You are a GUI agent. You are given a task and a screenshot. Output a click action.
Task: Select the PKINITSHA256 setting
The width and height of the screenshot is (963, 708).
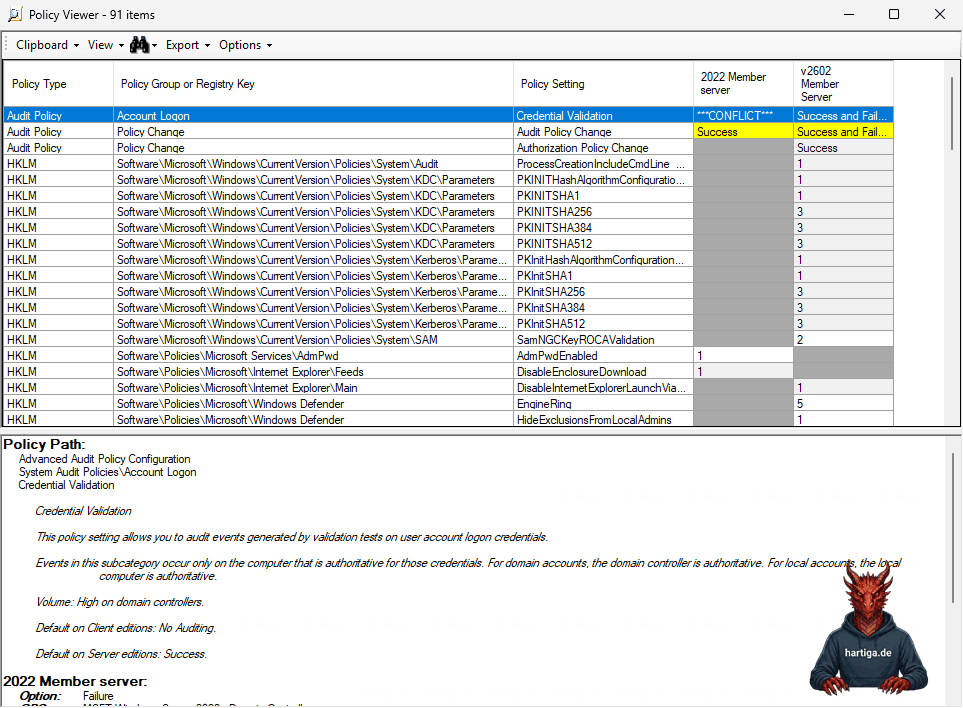click(604, 211)
